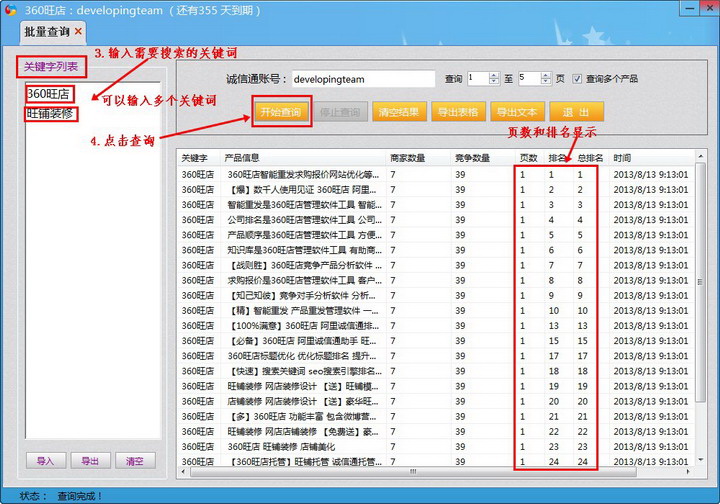
Task: Sort by the 页数 column header
Action: click(529, 158)
